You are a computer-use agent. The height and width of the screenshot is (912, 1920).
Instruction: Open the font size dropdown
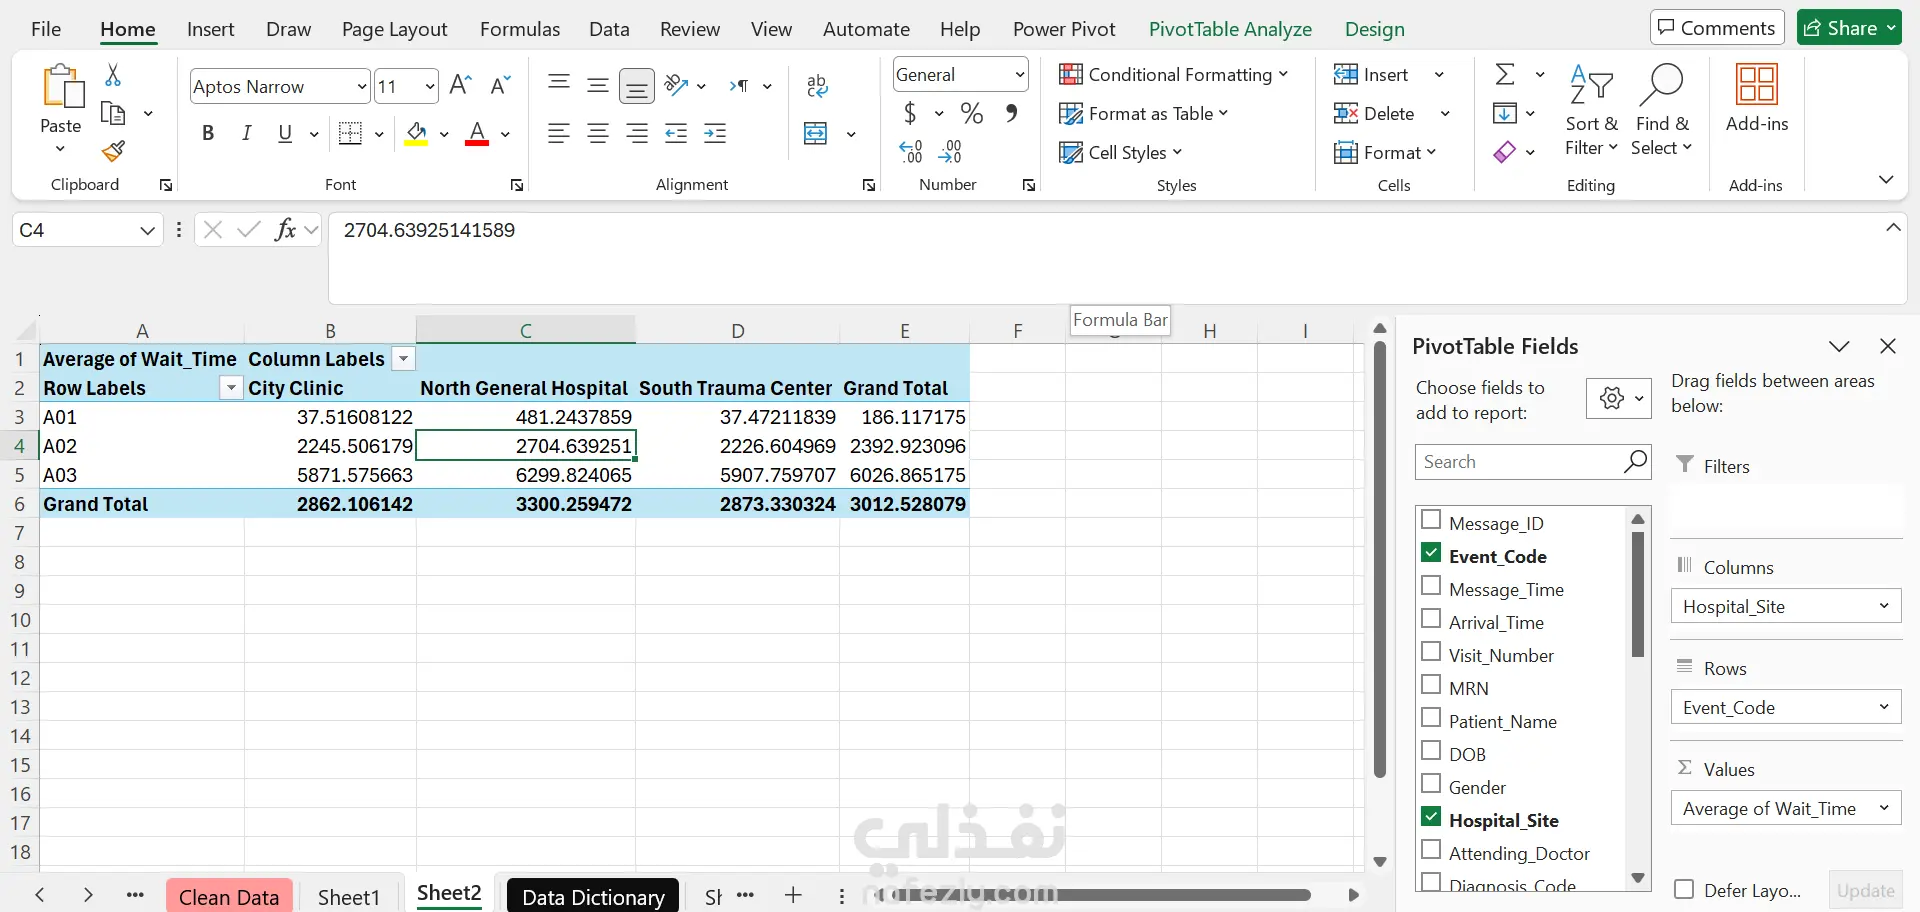click(430, 87)
